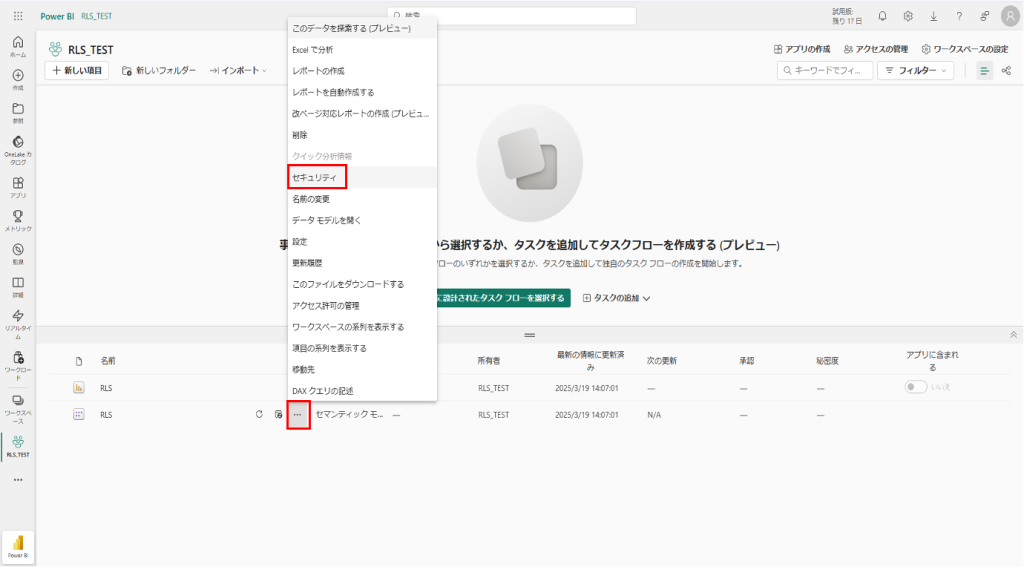The height and width of the screenshot is (567, 1024).
Task: Toggle 'Included in app' switch for RLS report
Action: 915,387
